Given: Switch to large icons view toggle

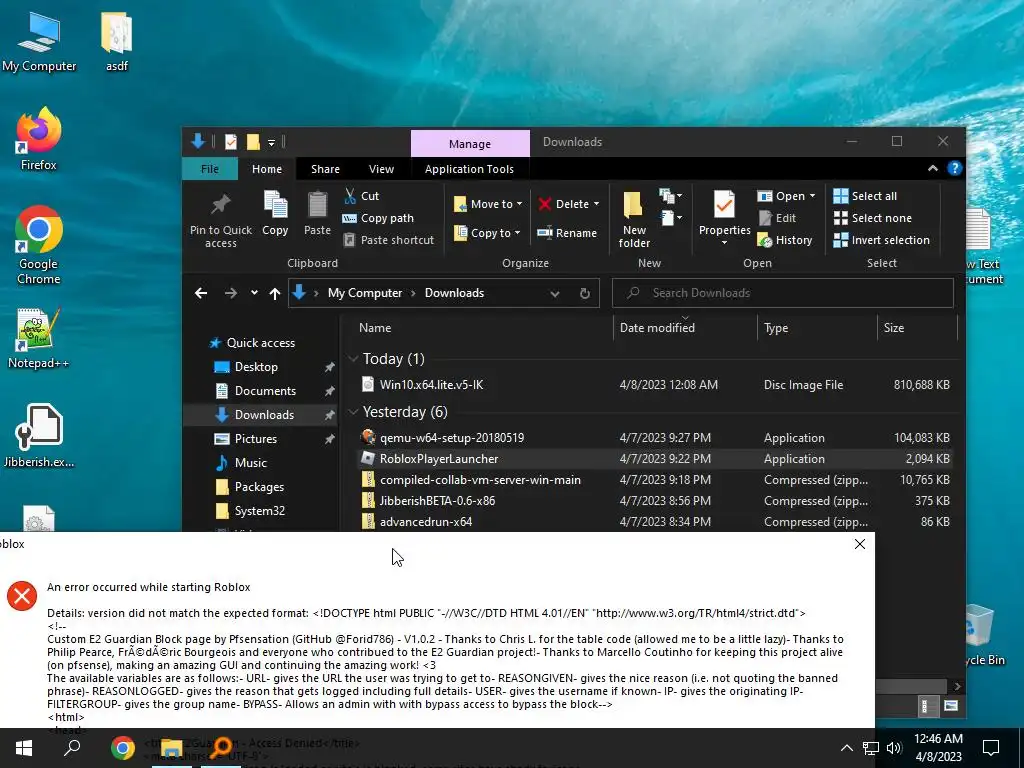Looking at the screenshot, I should click(951, 705).
